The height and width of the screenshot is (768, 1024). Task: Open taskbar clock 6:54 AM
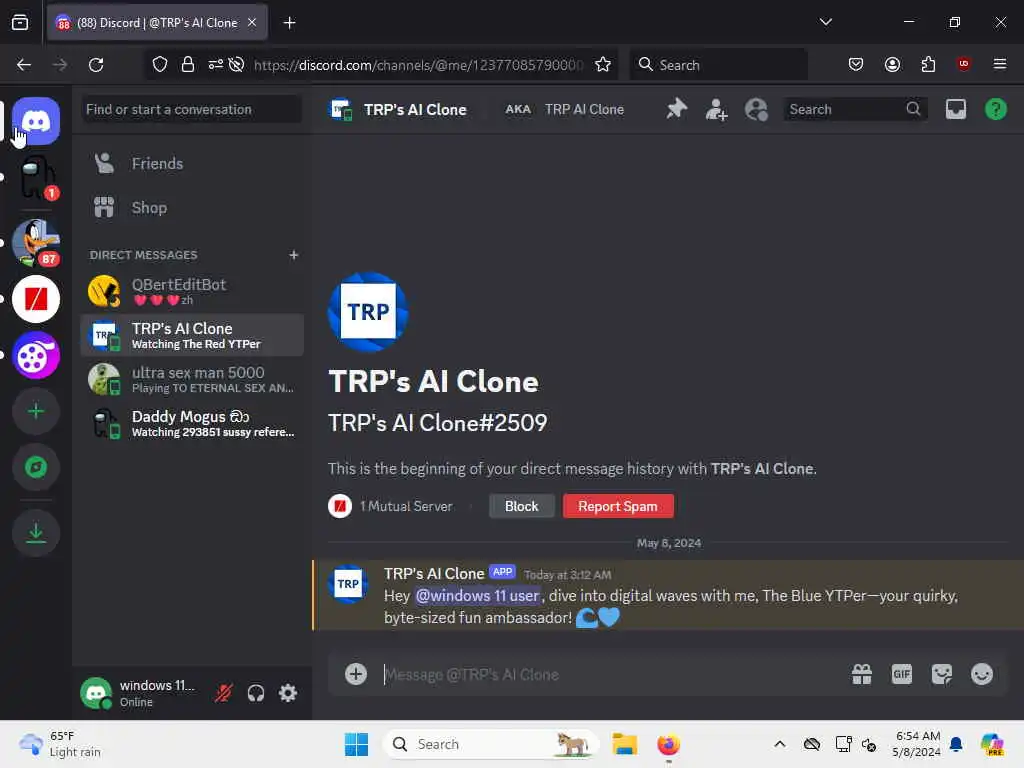coord(917,744)
